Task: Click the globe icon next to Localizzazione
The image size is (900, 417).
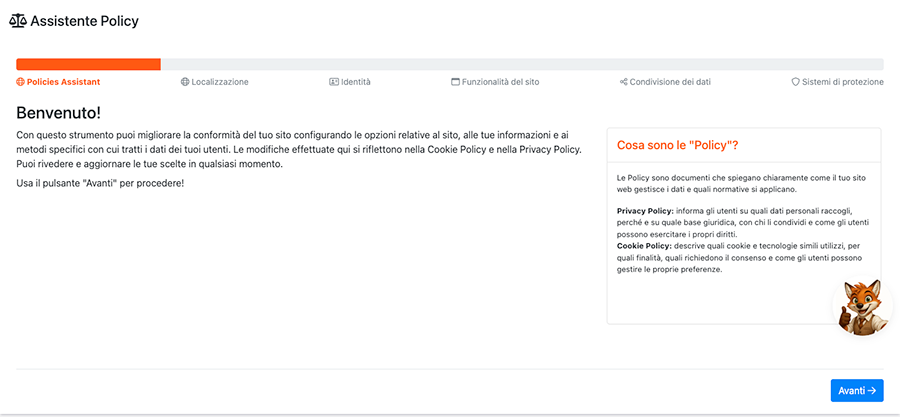Action: [x=185, y=82]
